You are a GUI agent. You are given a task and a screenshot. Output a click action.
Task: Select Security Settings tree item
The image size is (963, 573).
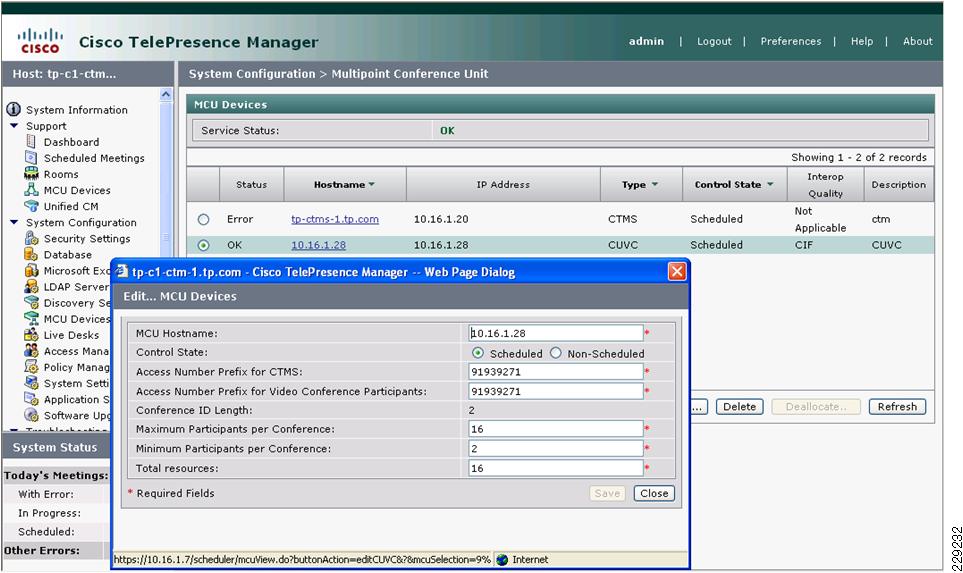point(87,238)
